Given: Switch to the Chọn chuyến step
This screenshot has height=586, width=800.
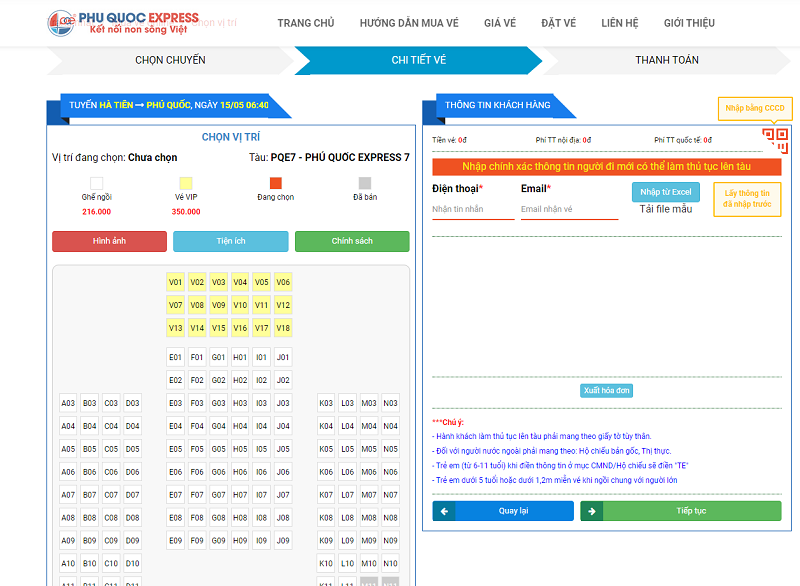Looking at the screenshot, I should pyautogui.click(x=170, y=60).
